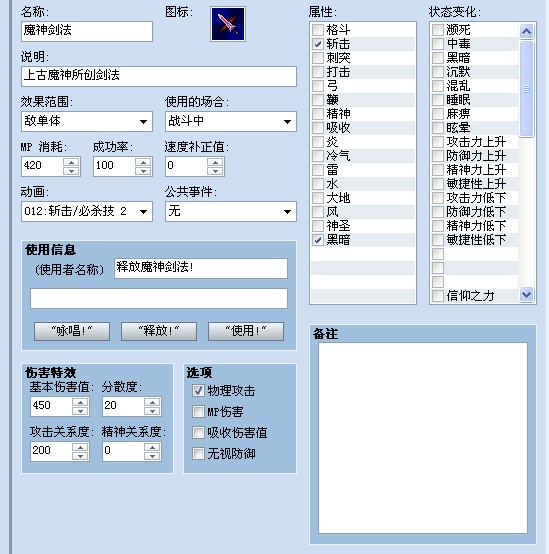Toggle the 麻痹 state change box
The image size is (549, 554).
[438, 114]
